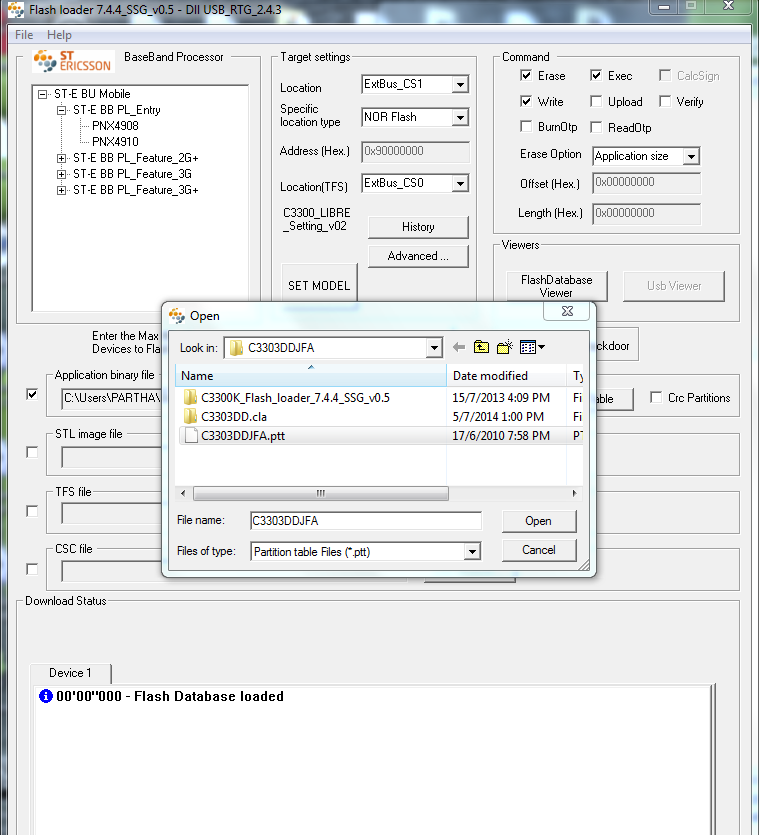The width and height of the screenshot is (759, 835).
Task: Open the Location dropdown ExtBus_CS1
Action: point(460,84)
